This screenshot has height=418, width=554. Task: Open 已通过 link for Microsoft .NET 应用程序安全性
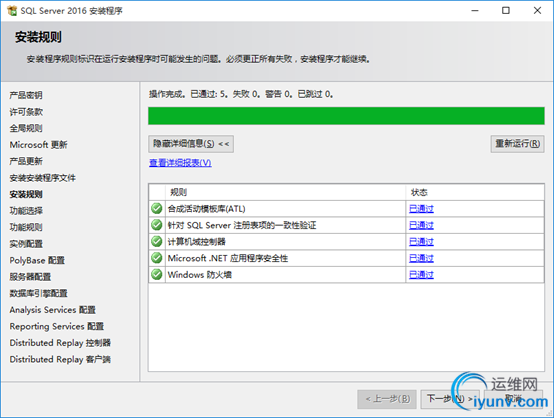click(421, 258)
